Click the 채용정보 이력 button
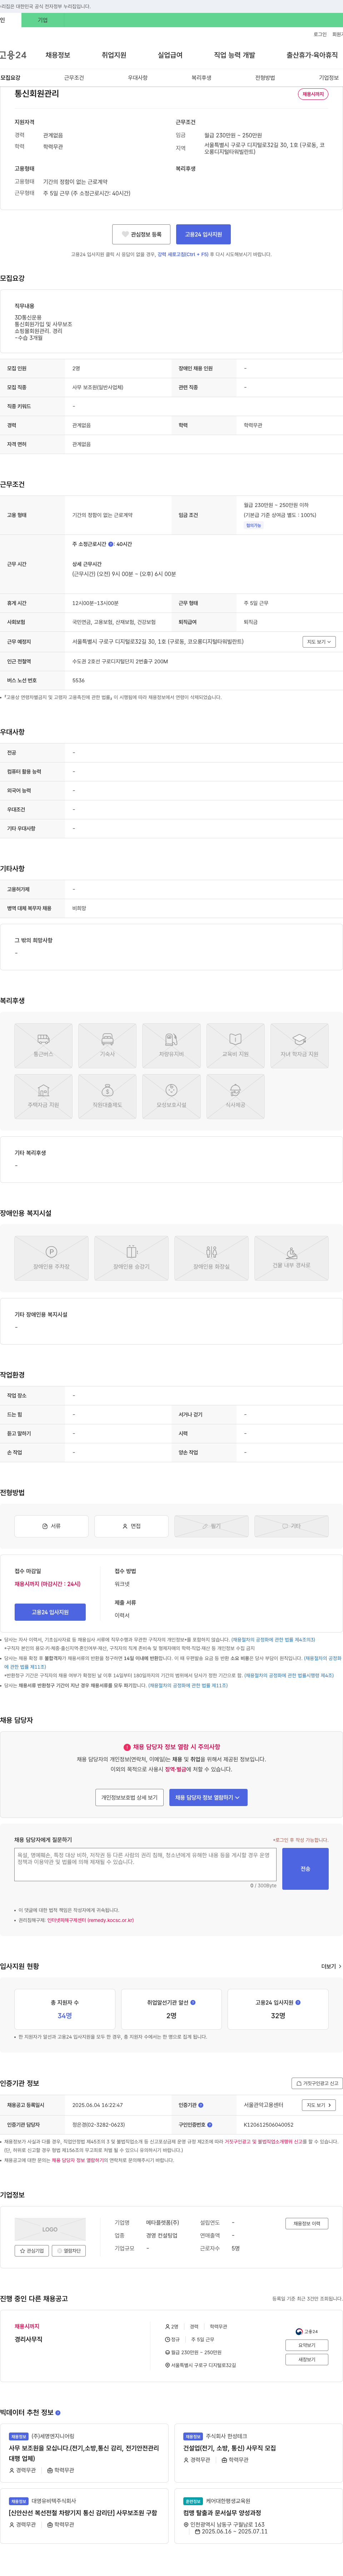Image resolution: width=343 pixels, height=2576 pixels. tap(307, 2223)
